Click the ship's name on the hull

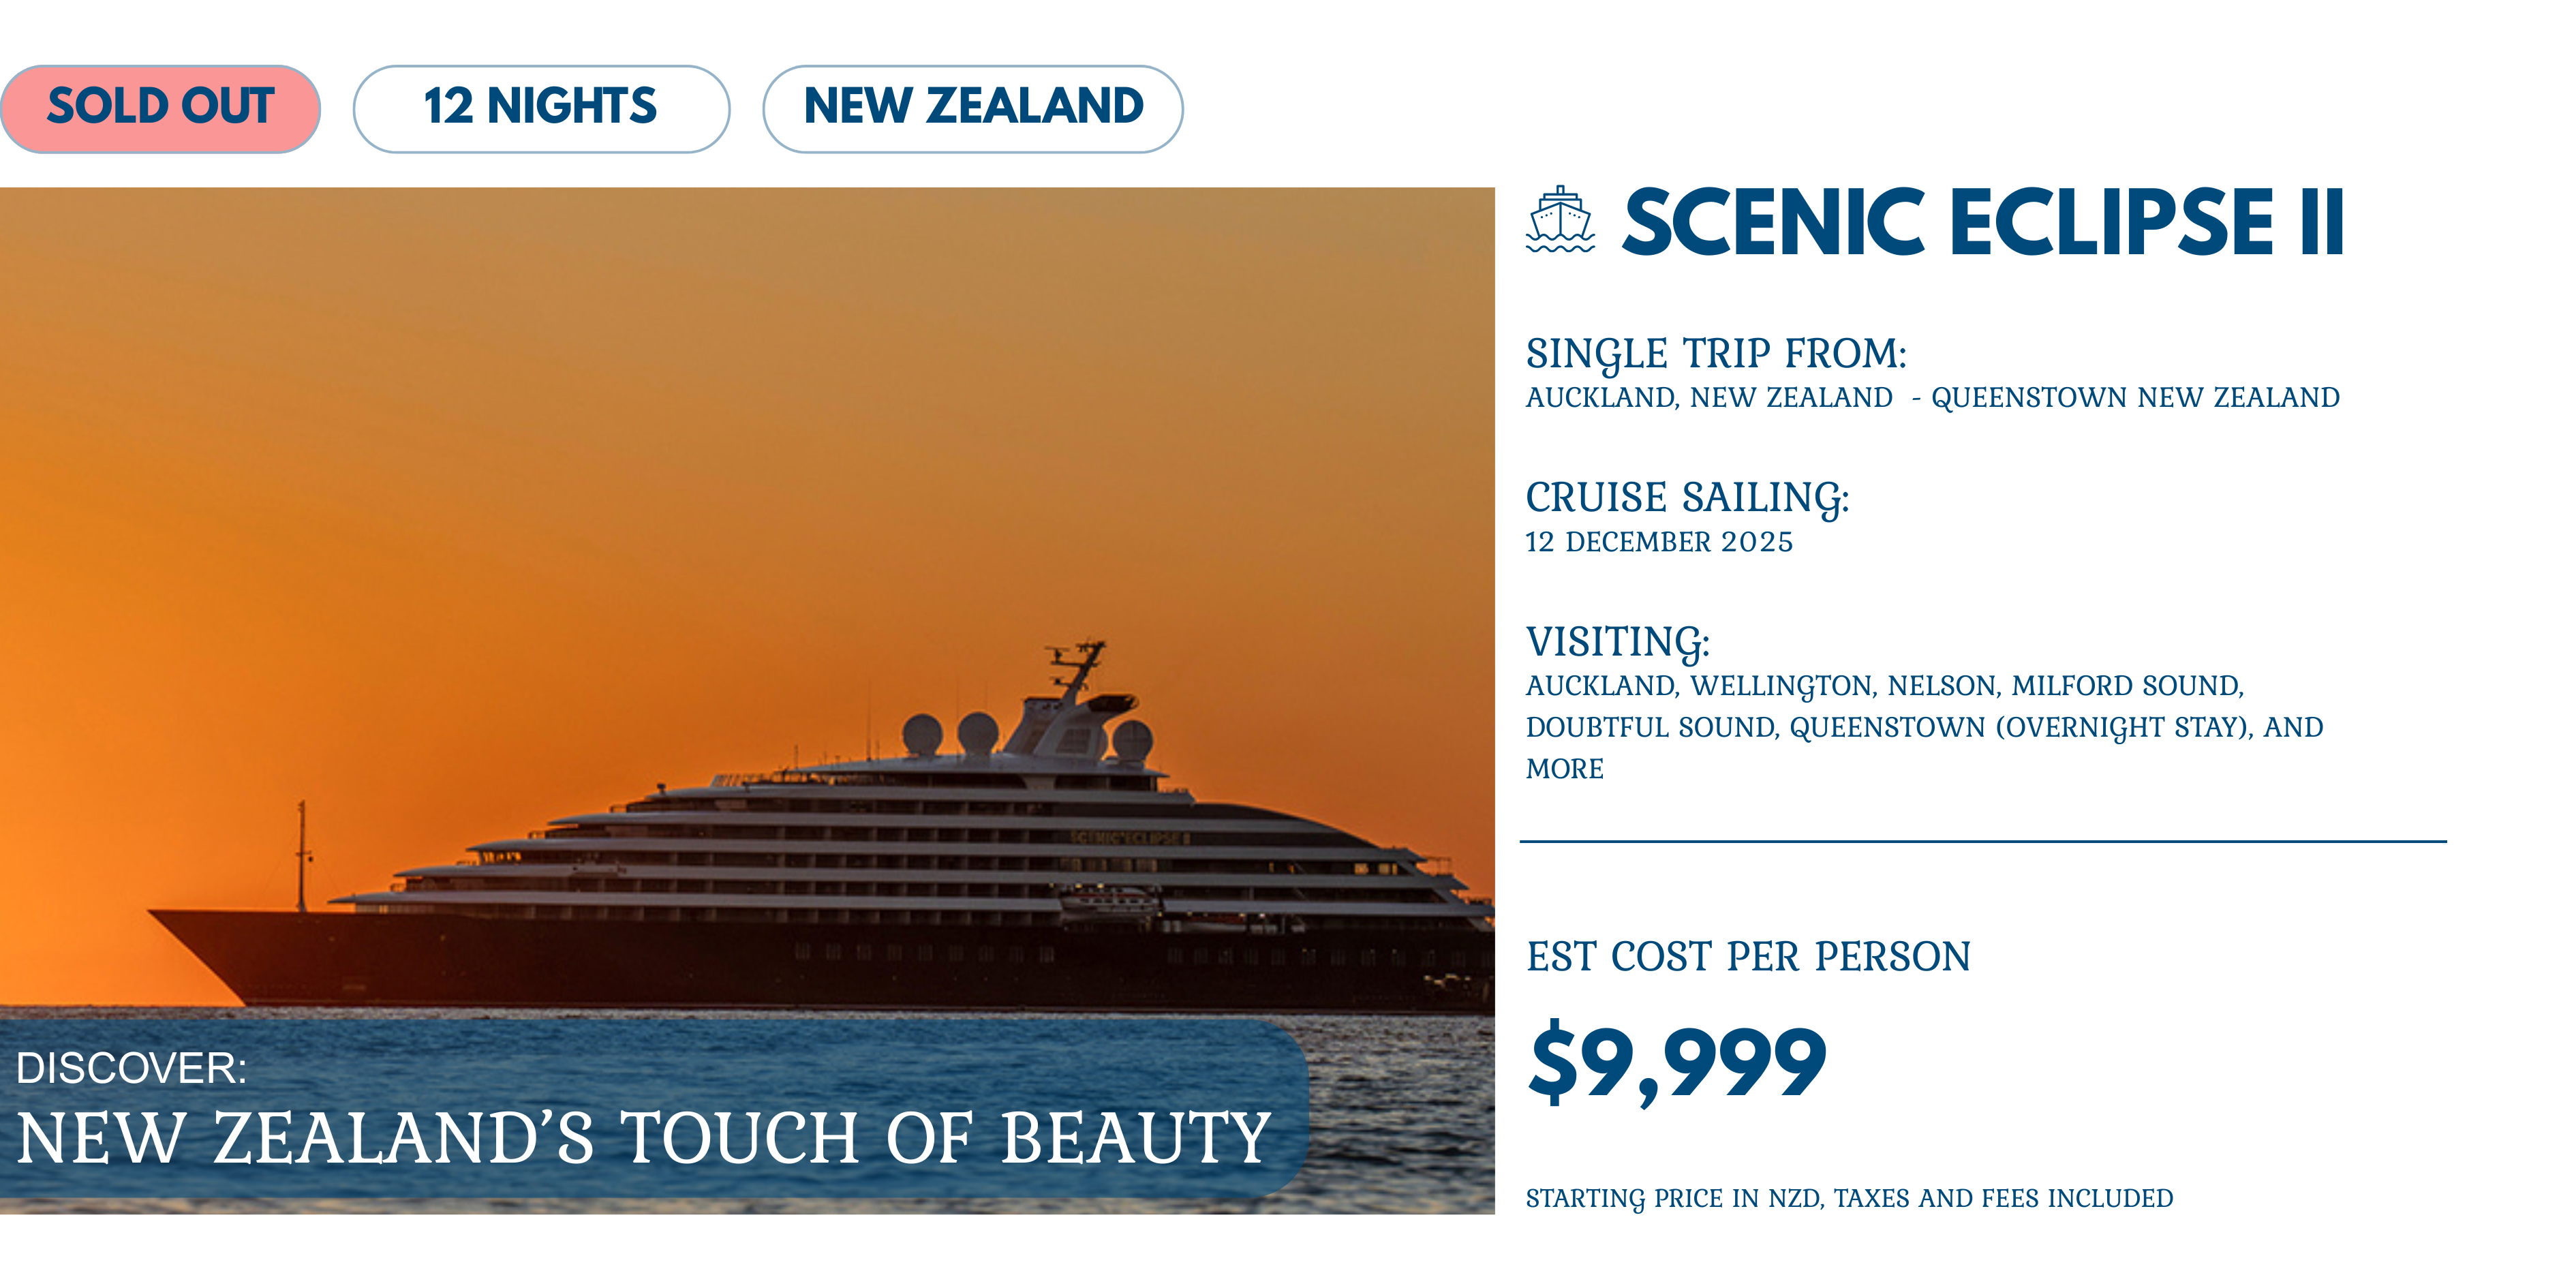coord(1129,838)
